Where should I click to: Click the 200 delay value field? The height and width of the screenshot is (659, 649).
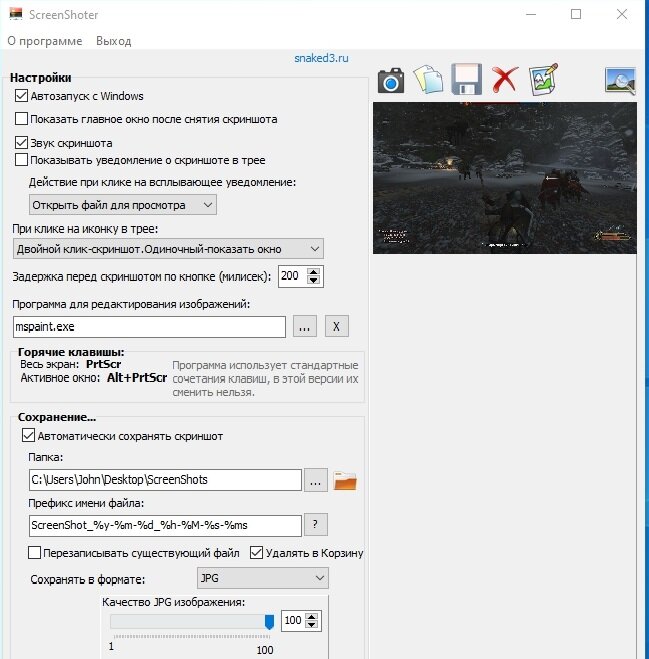(292, 276)
